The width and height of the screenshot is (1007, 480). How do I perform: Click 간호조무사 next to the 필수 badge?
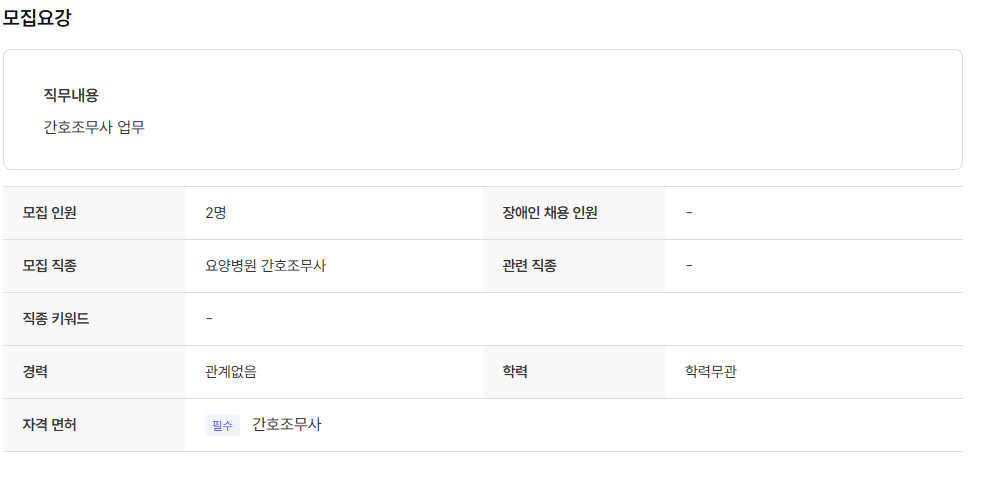coord(287,424)
